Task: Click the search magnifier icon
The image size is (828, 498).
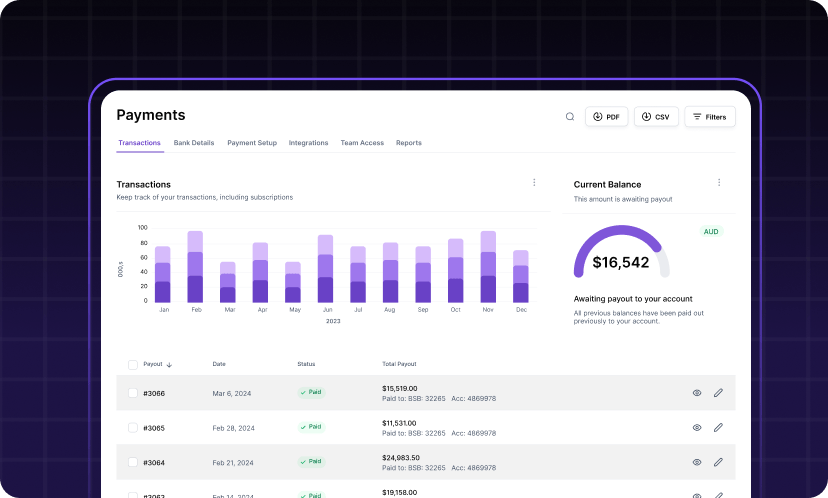Action: [570, 117]
